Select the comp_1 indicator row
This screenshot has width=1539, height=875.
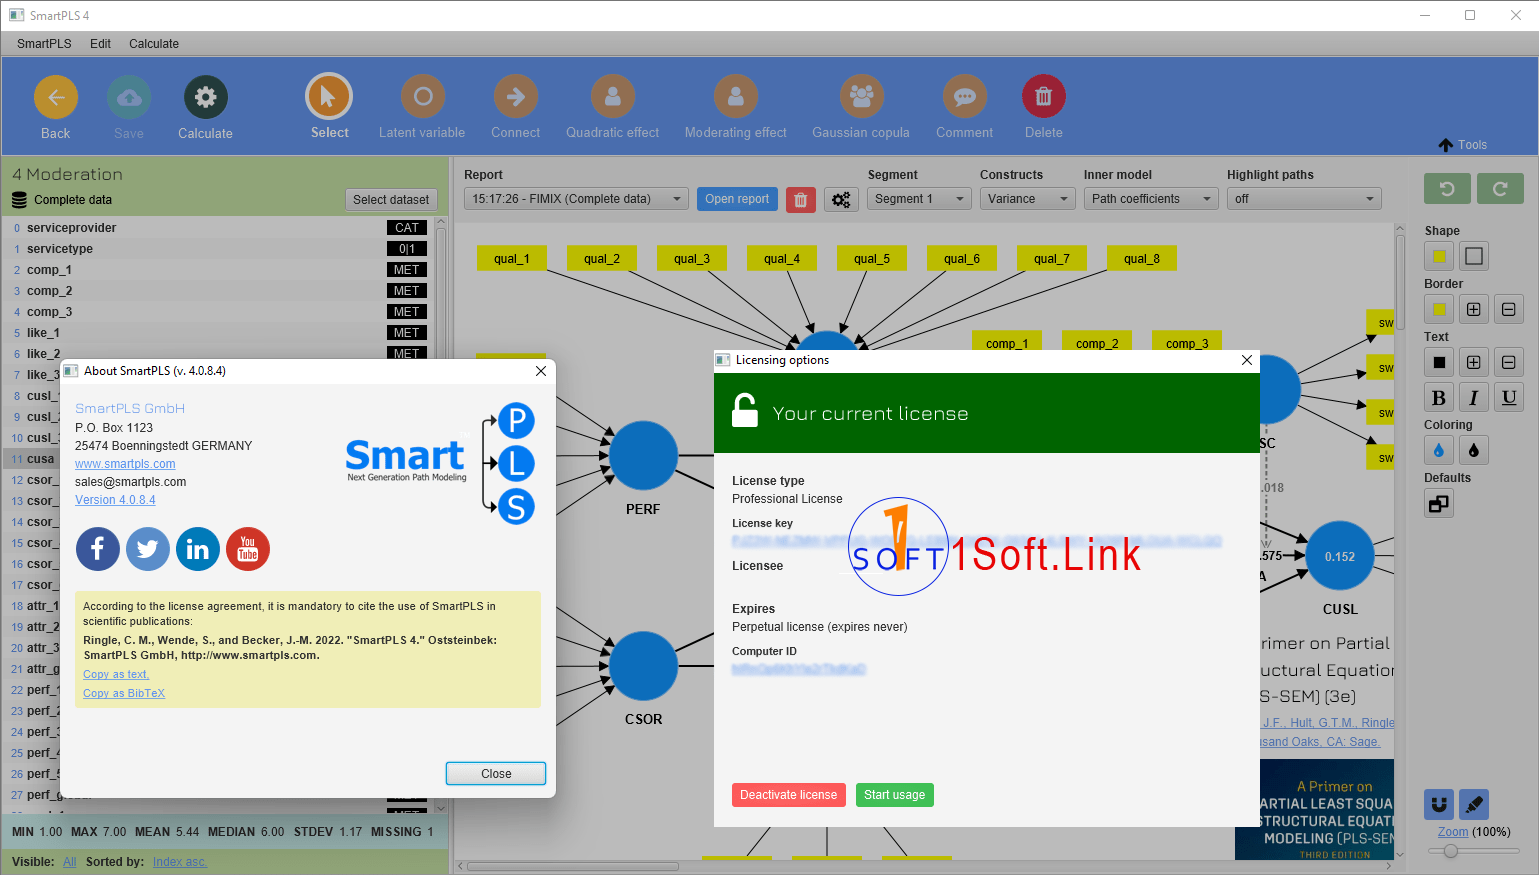coord(220,270)
